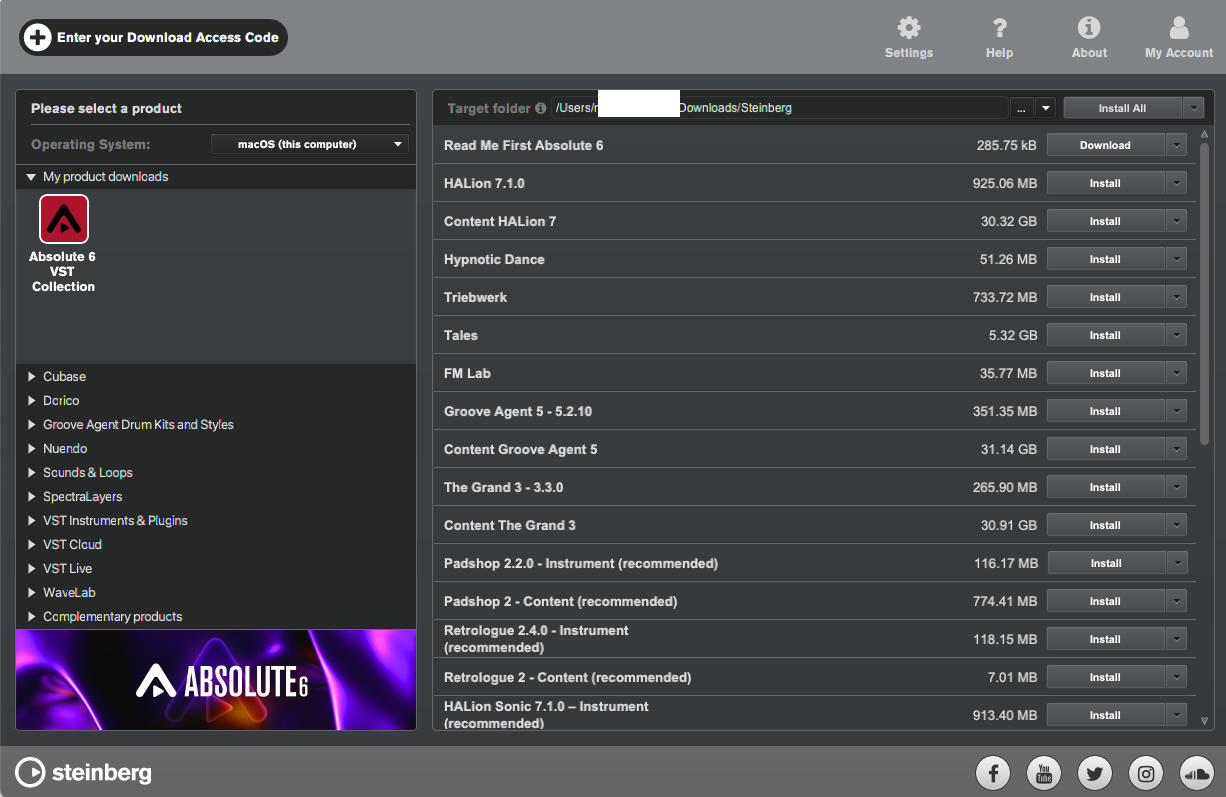1226x797 pixels.
Task: Click the plus icon for Download Access Code
Action: (x=37, y=38)
